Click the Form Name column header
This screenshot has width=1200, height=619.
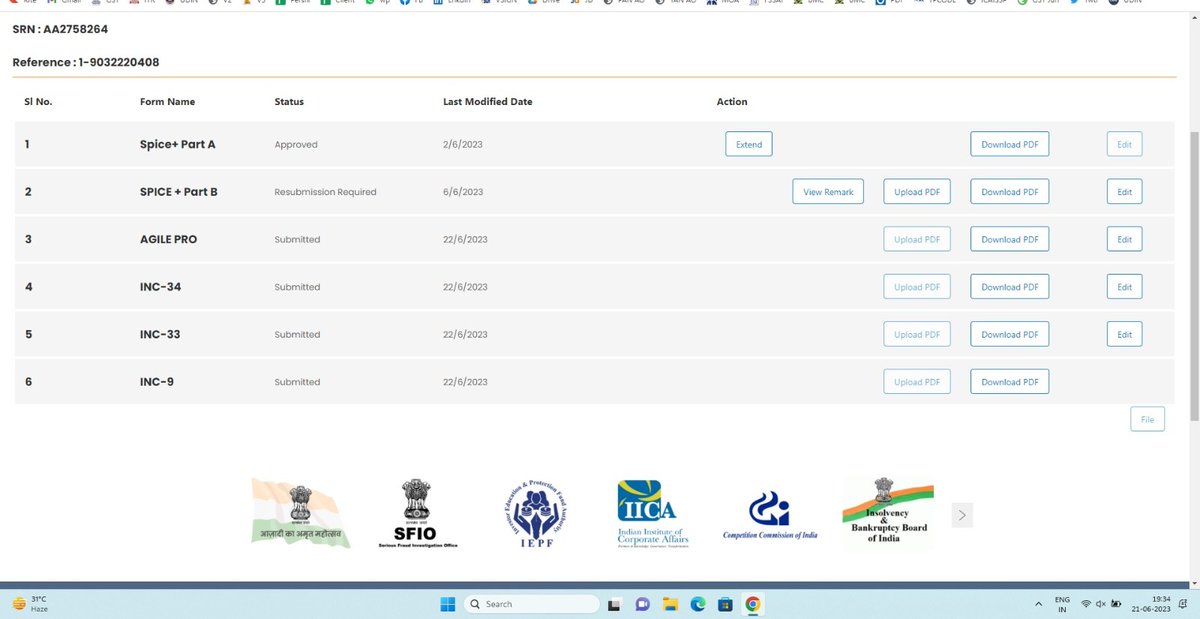[x=168, y=102]
